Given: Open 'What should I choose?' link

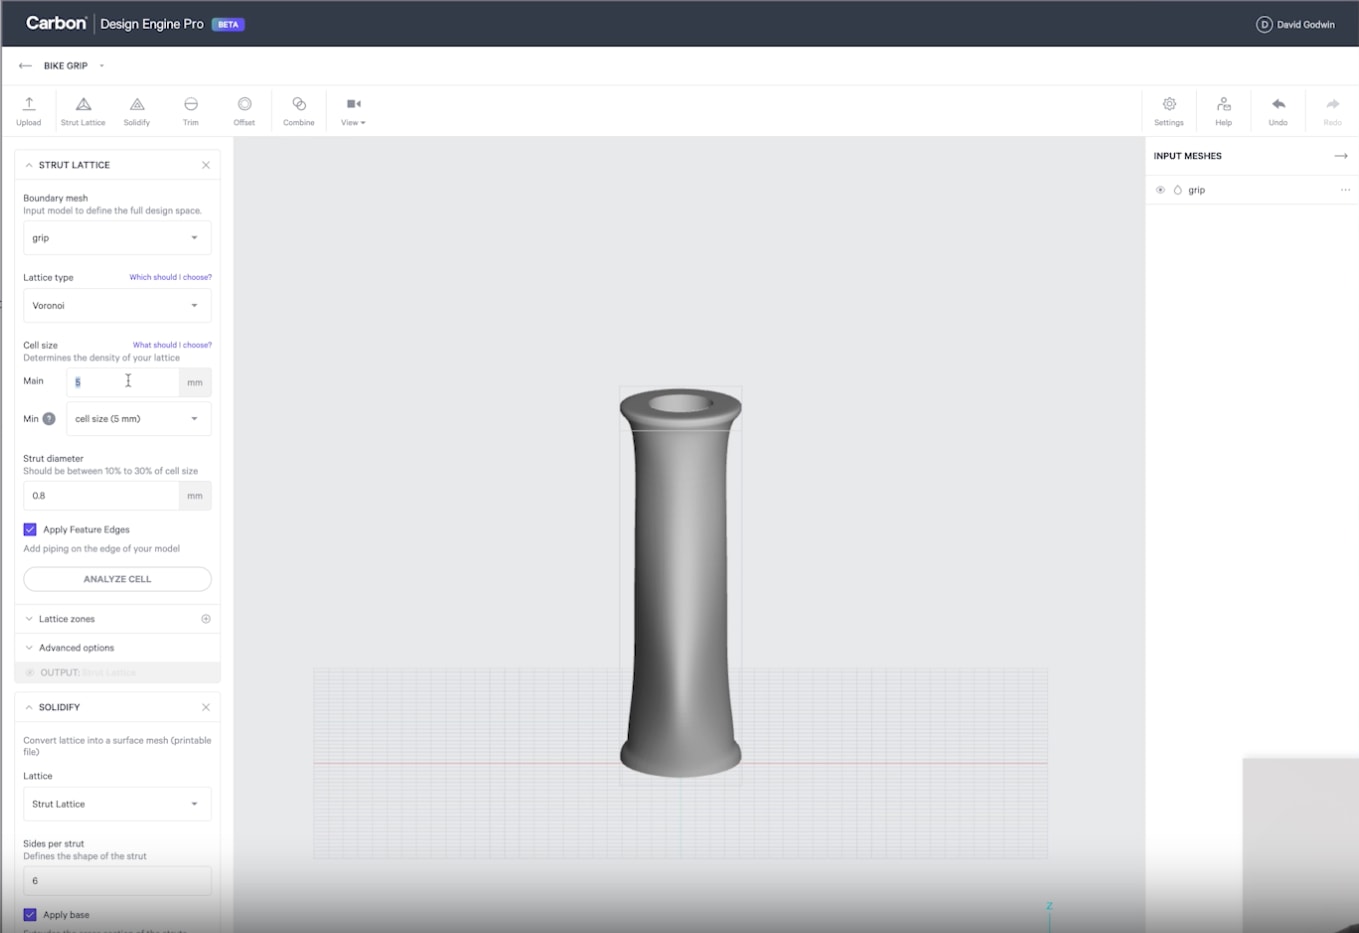Looking at the screenshot, I should [x=172, y=345].
